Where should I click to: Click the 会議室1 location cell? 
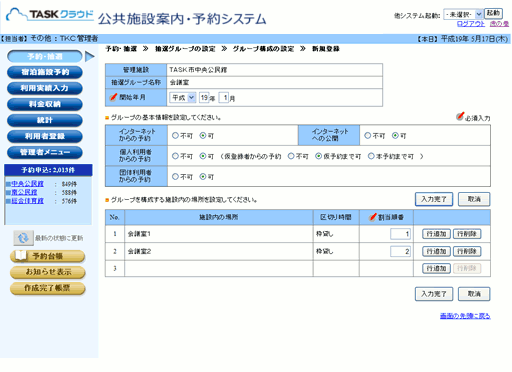coord(219,234)
